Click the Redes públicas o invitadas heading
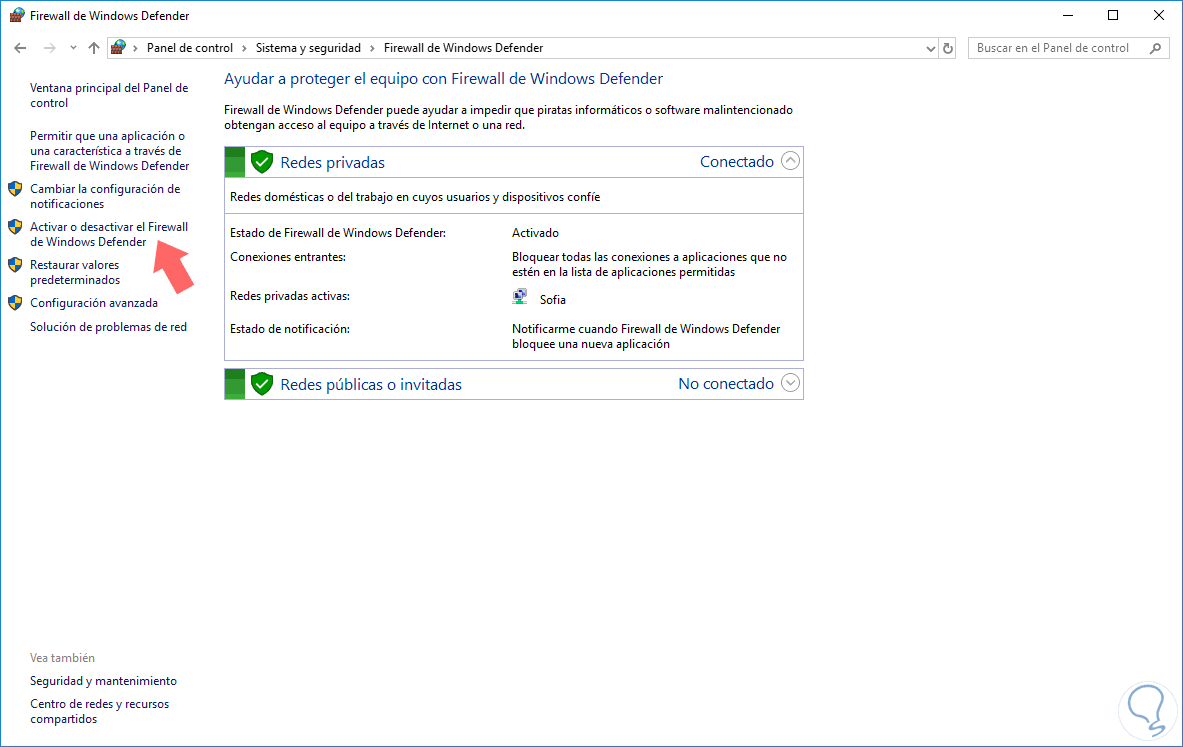This screenshot has width=1183, height=747. (x=371, y=384)
